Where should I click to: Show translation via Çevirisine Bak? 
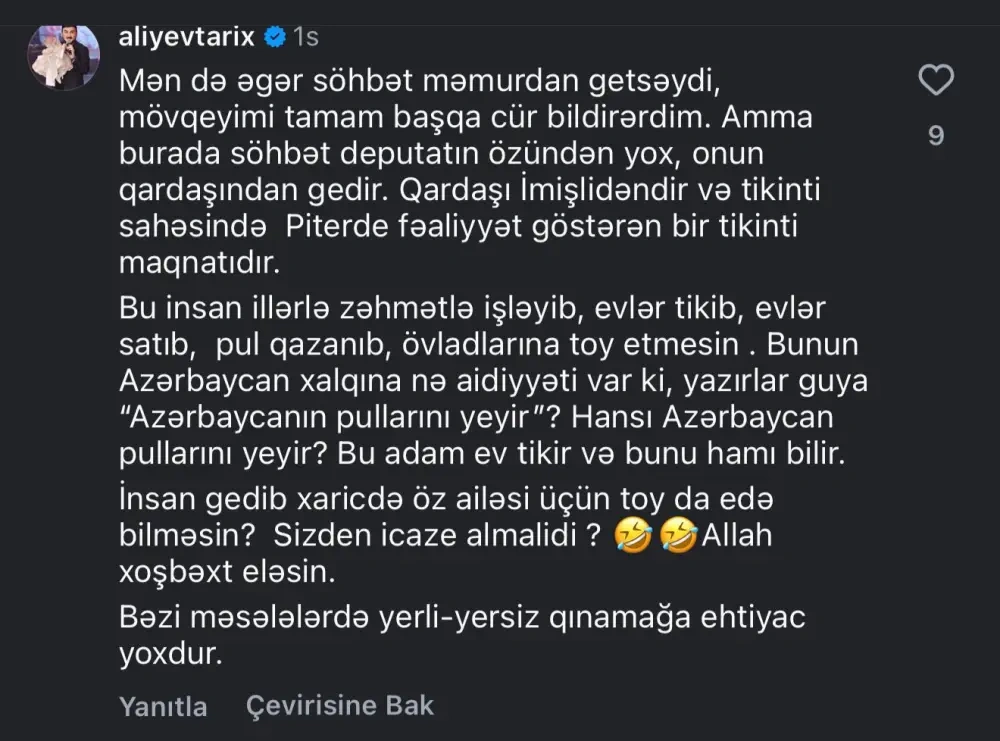(x=340, y=705)
